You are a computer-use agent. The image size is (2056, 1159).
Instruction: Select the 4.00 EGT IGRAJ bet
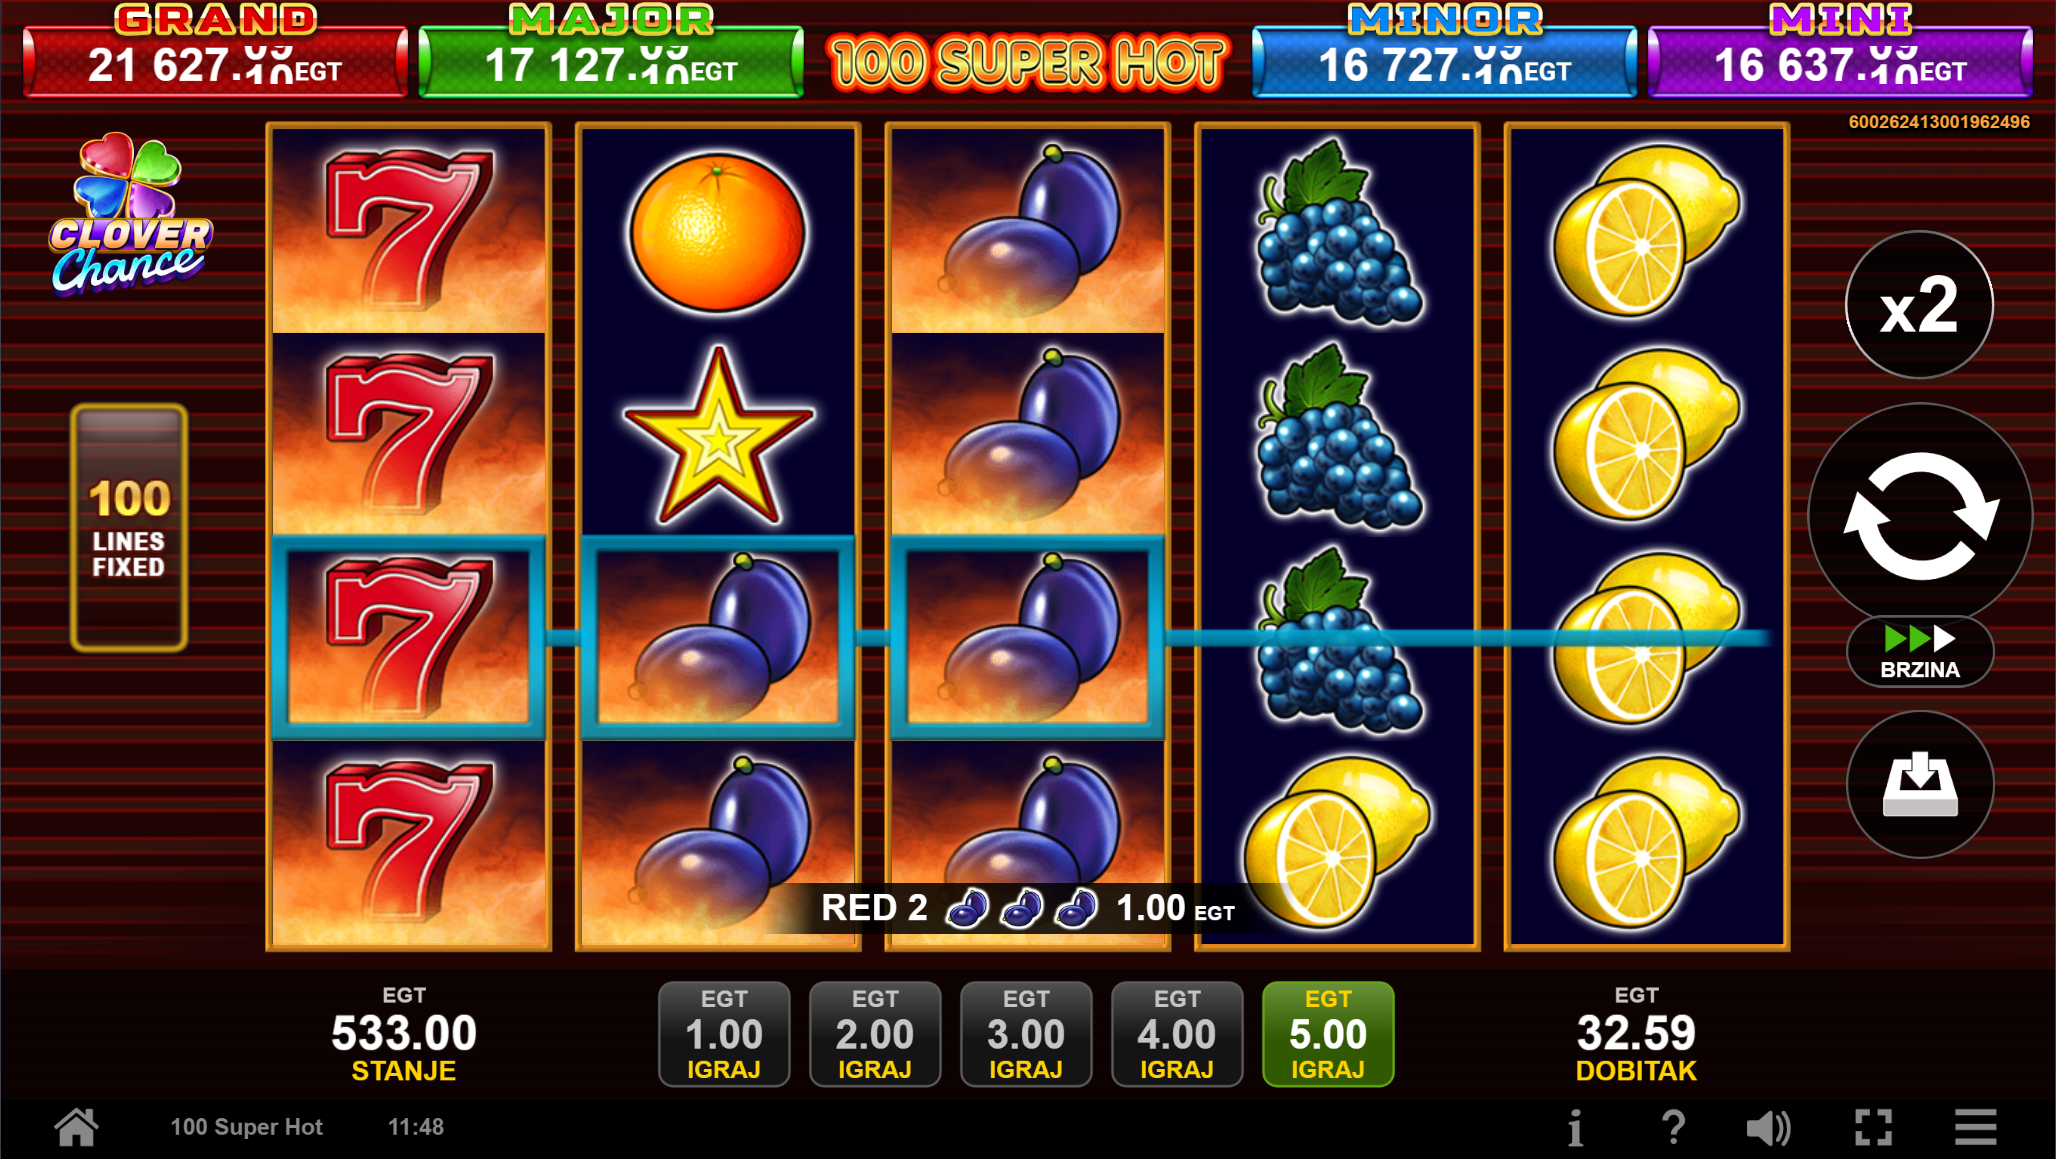pos(1177,1034)
